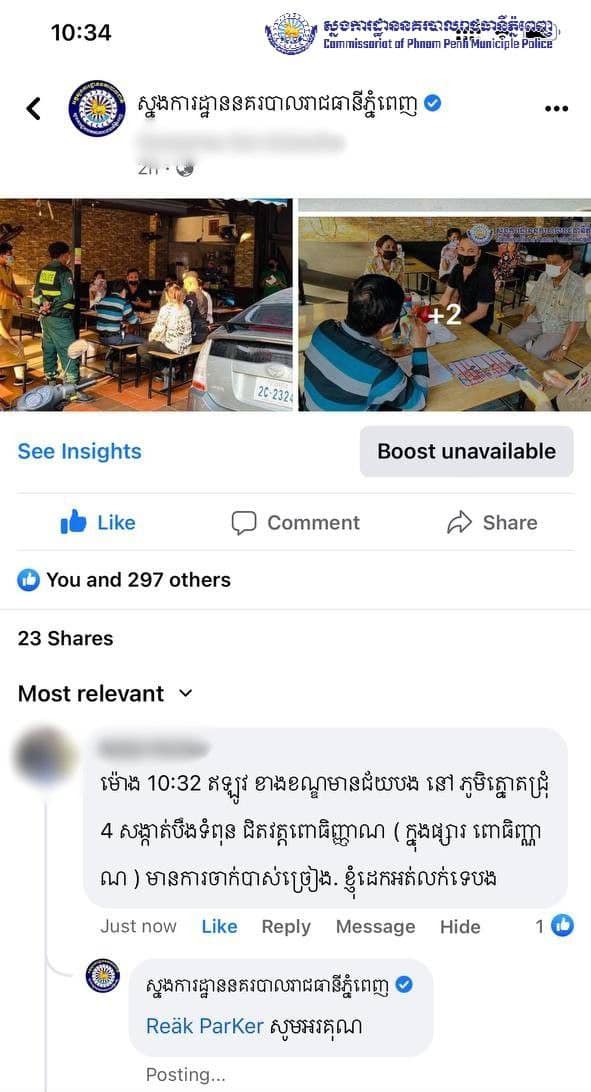This screenshot has width=591, height=1092.
Task: Tap the Share arrow icon
Action: (459, 523)
